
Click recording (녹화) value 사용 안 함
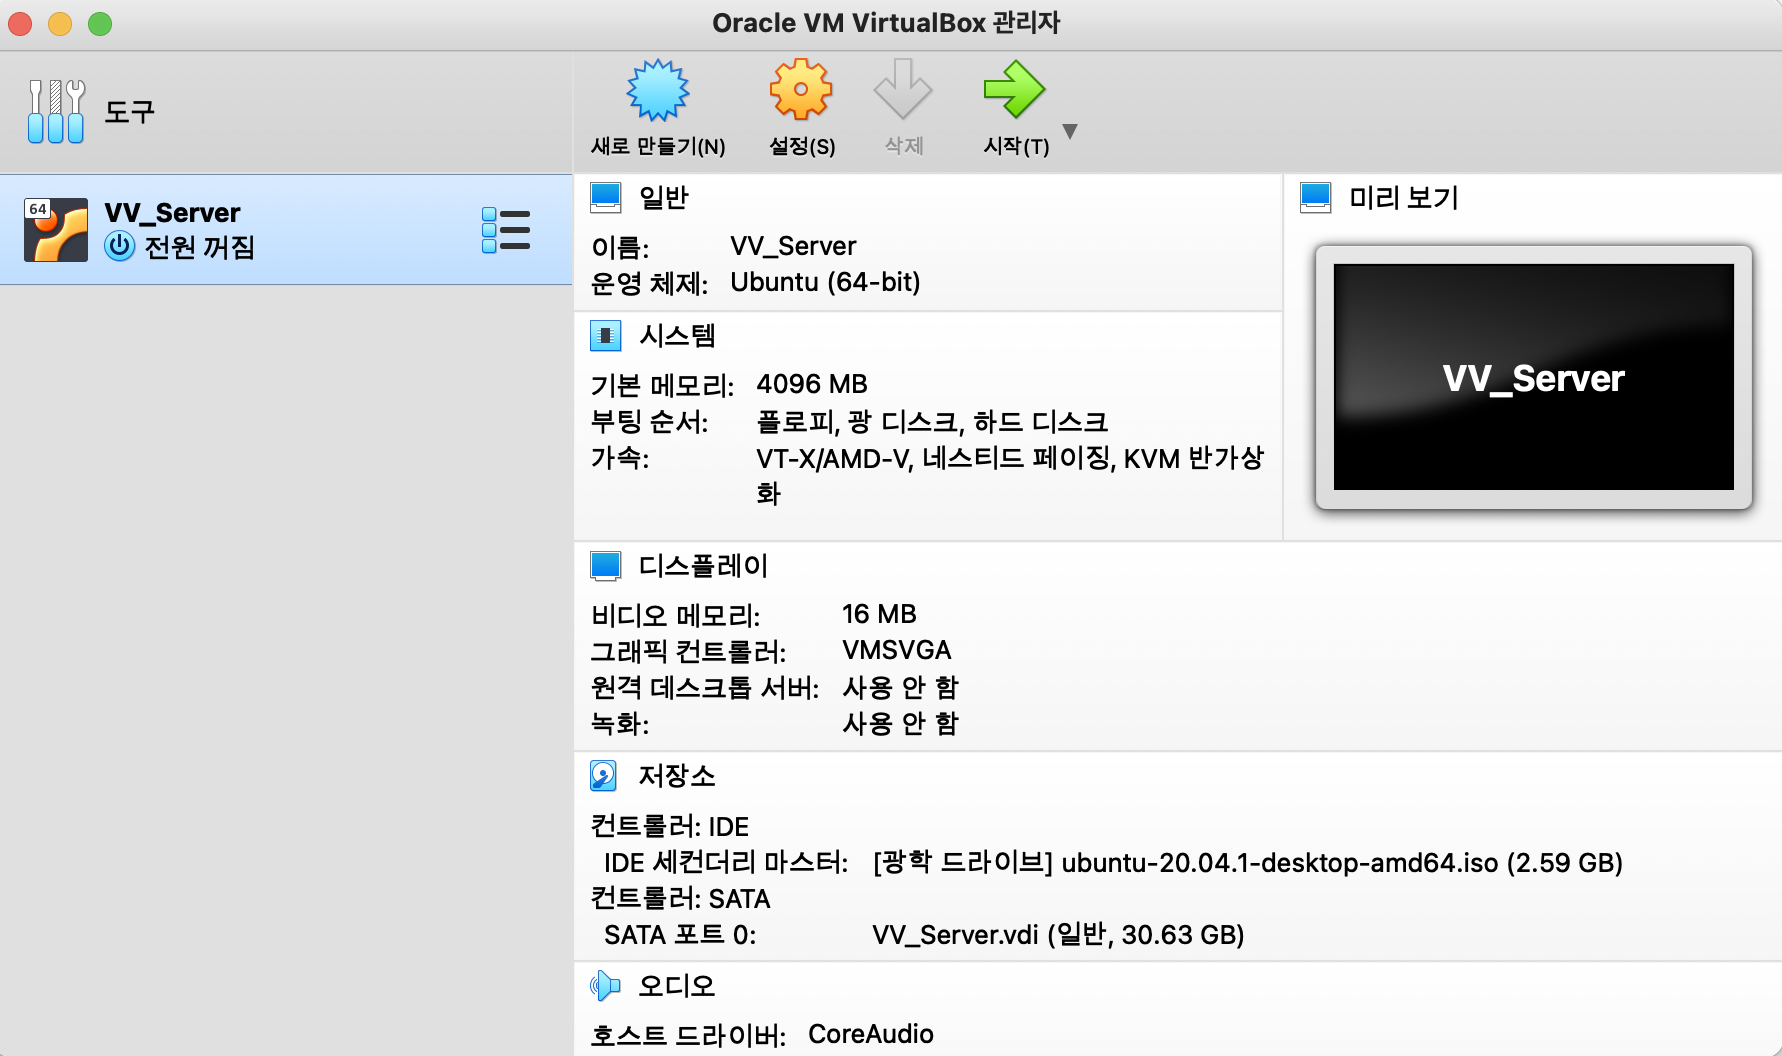tap(900, 723)
